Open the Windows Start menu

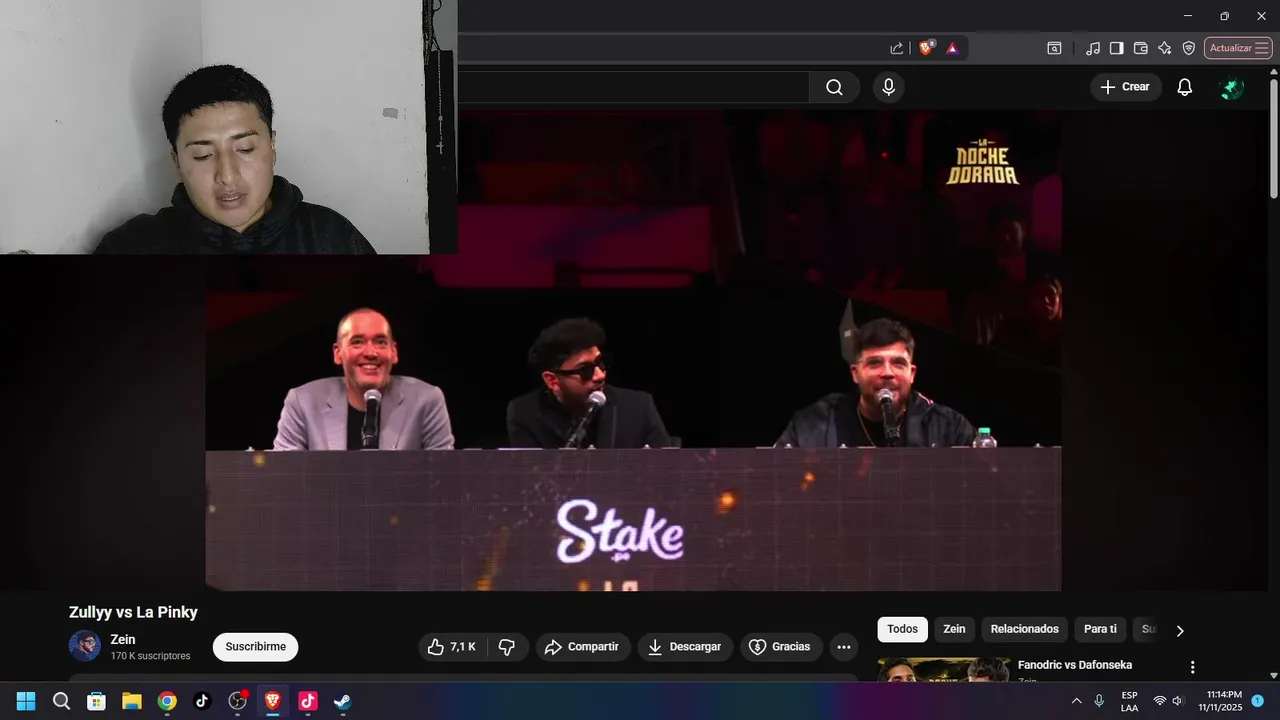[x=26, y=701]
